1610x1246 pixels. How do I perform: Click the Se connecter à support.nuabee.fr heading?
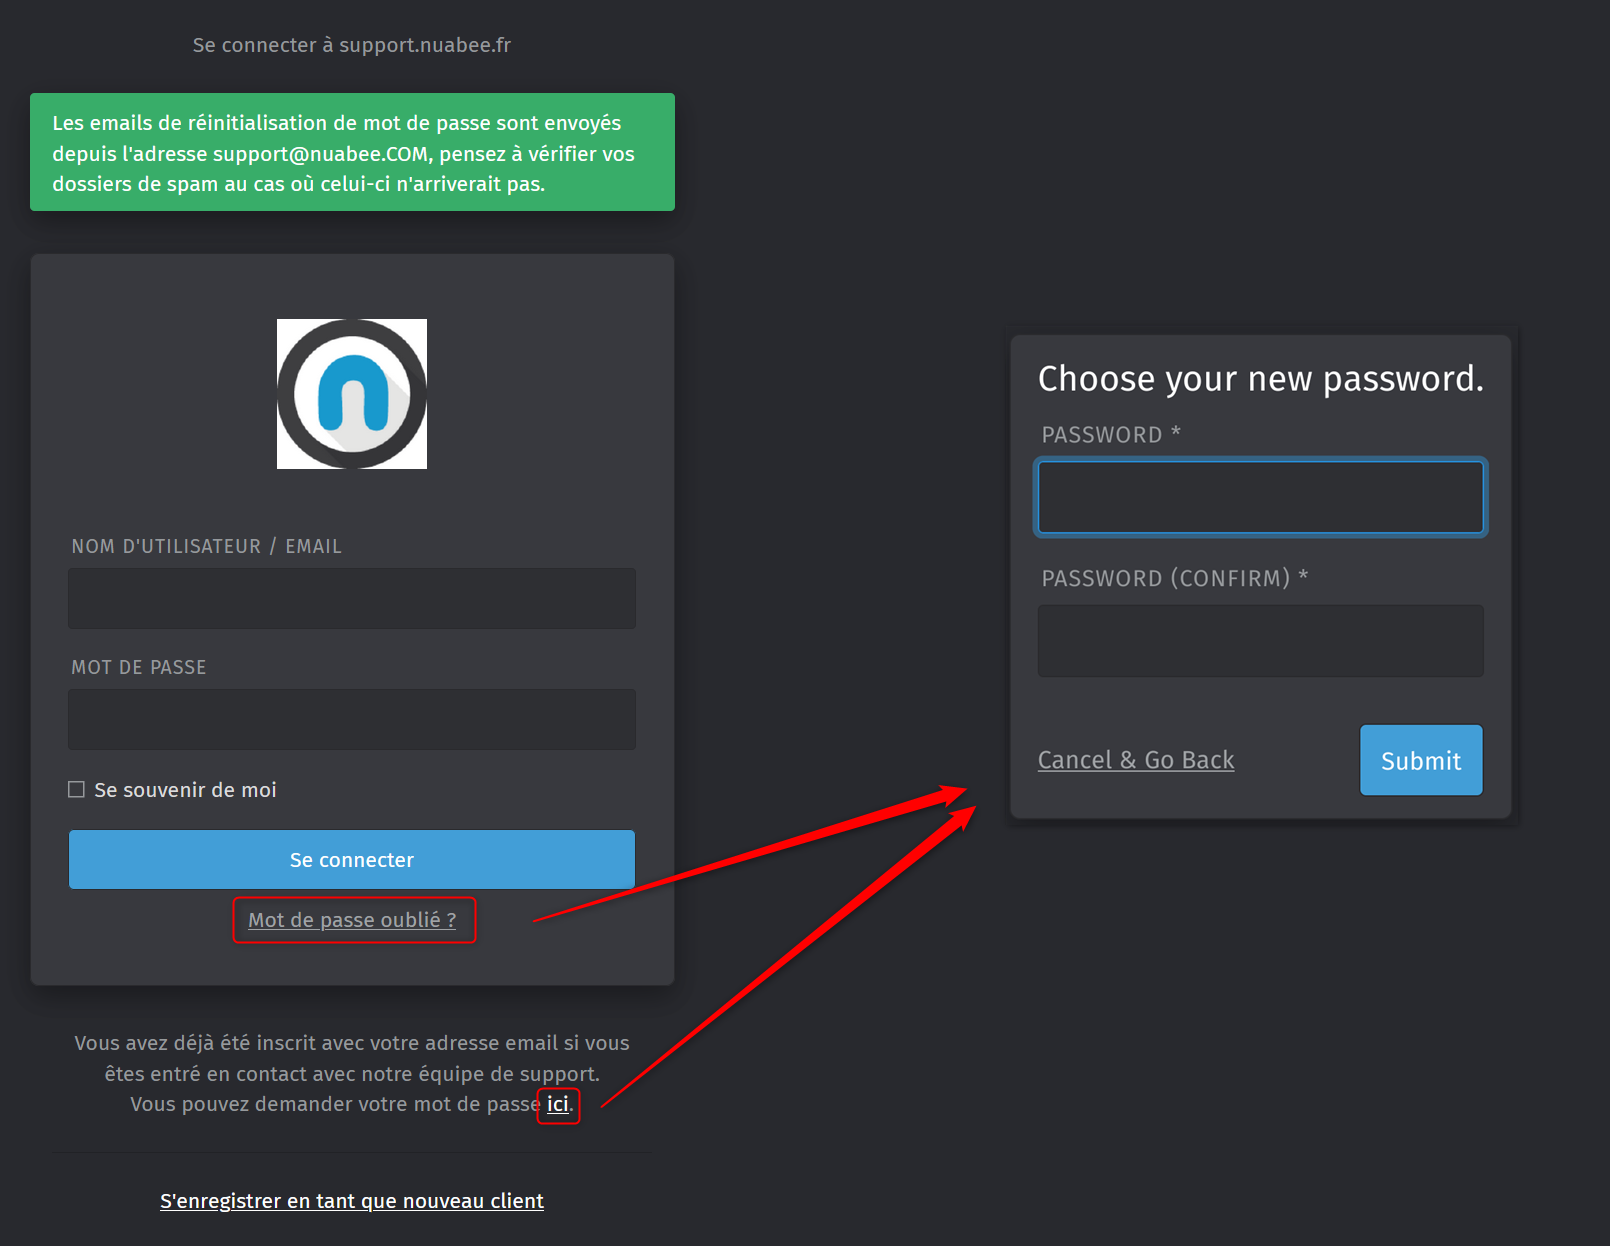tap(352, 45)
